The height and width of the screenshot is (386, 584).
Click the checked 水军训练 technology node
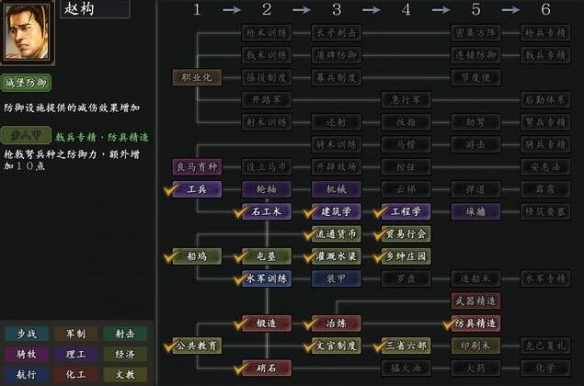click(x=267, y=279)
